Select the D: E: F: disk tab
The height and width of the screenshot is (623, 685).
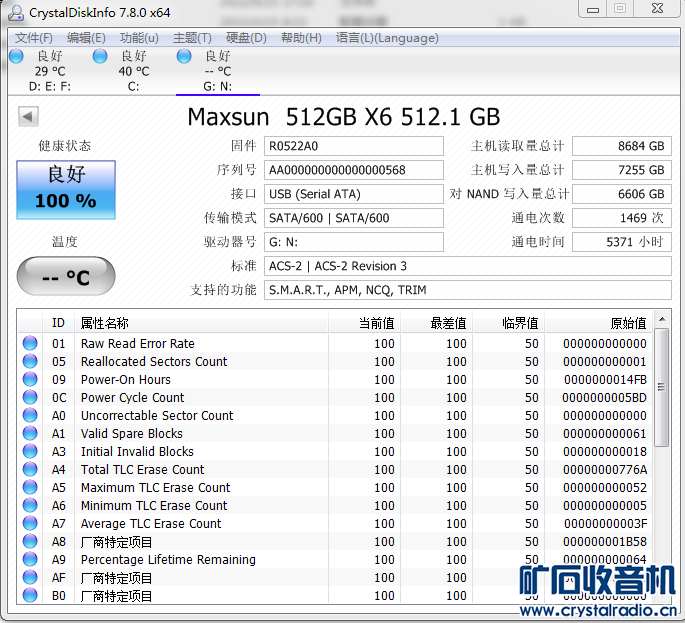click(49, 71)
